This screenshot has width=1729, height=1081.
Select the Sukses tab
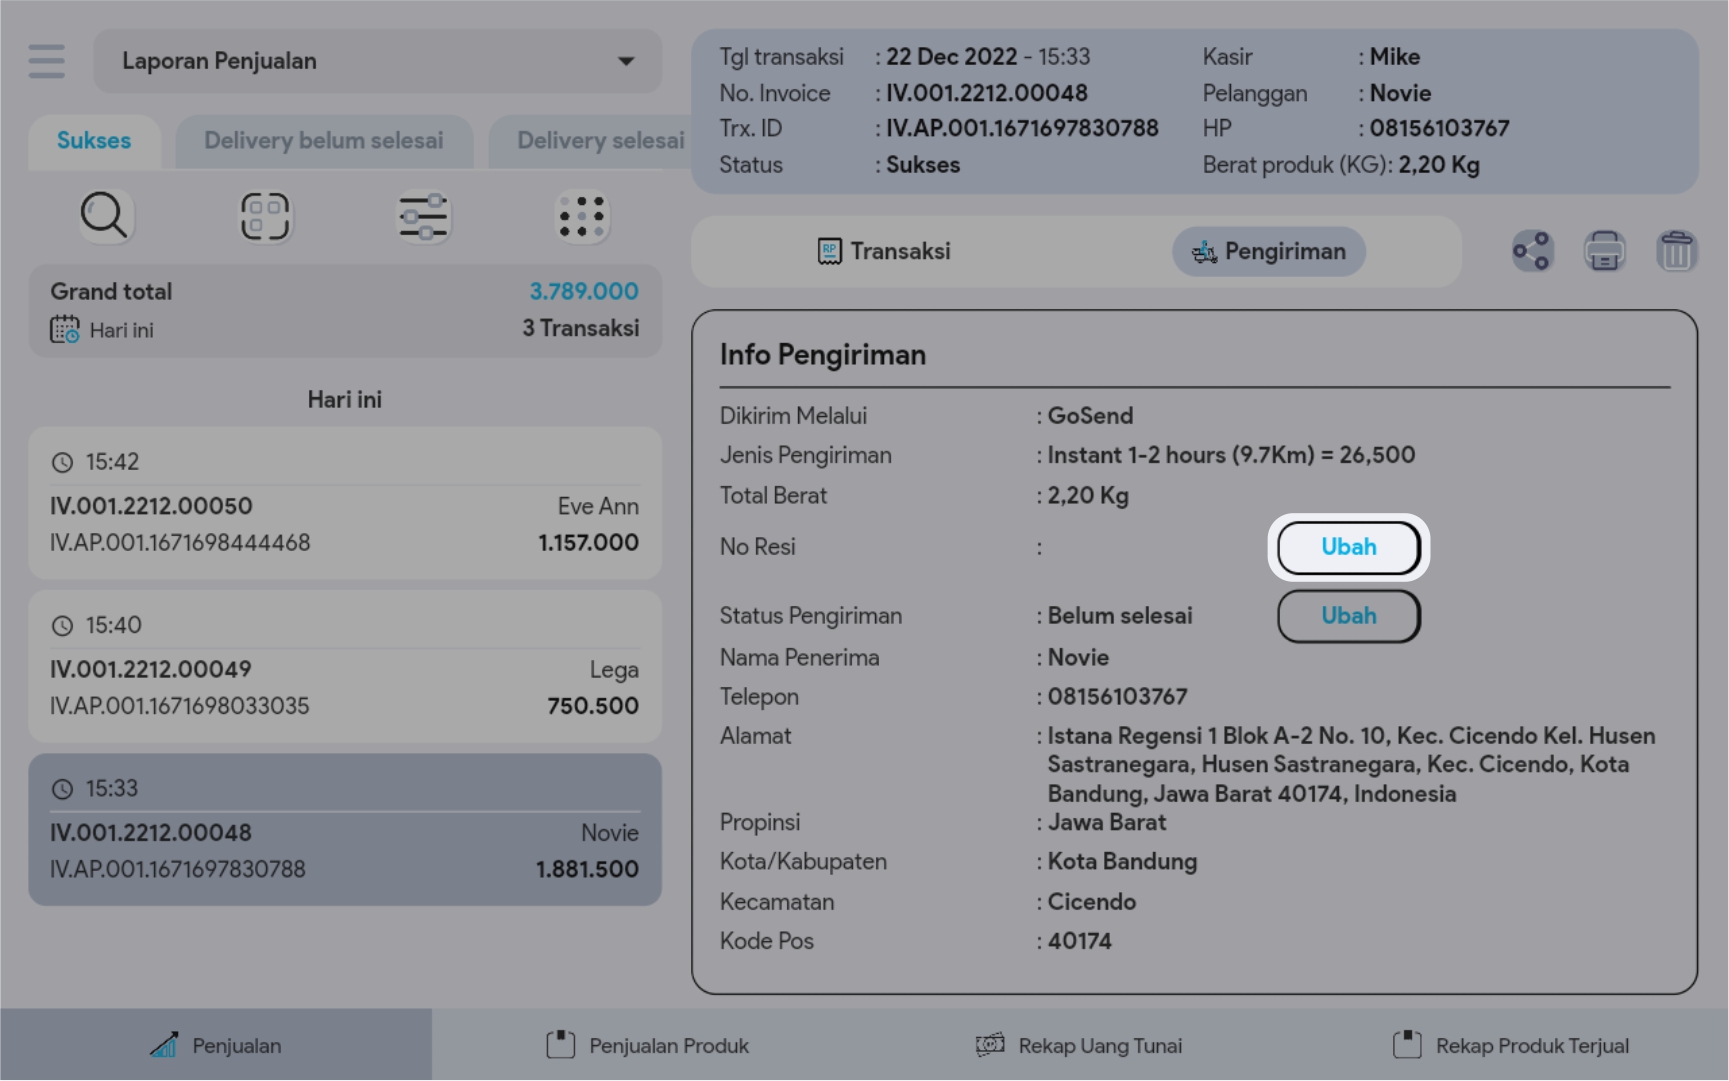coord(94,141)
